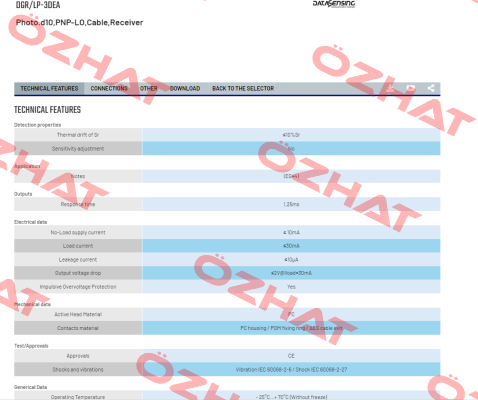Select the Output voltage drop row
The height and width of the screenshot is (400, 478).
[x=227, y=273]
